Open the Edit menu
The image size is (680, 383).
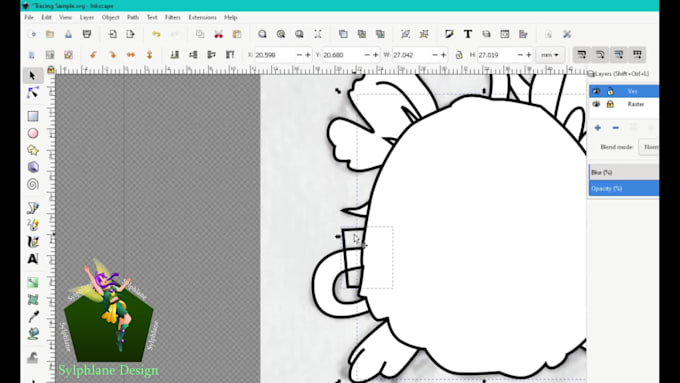click(x=46, y=17)
